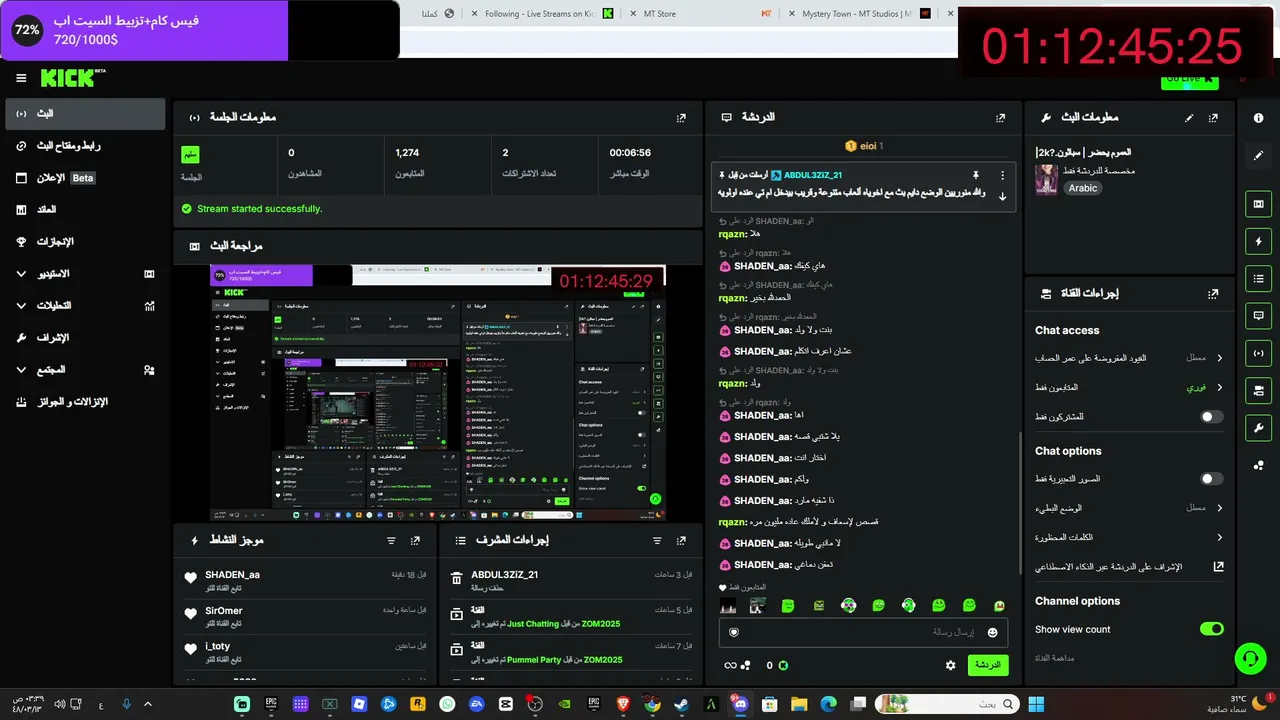
Task: Expand the التحليلات sidebar section
Action: click(x=85, y=306)
